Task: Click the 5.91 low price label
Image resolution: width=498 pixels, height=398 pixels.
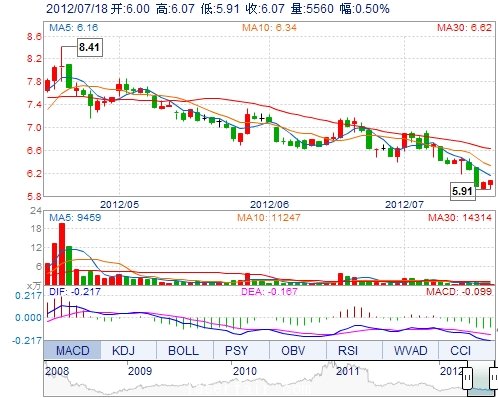Action: coord(462,191)
